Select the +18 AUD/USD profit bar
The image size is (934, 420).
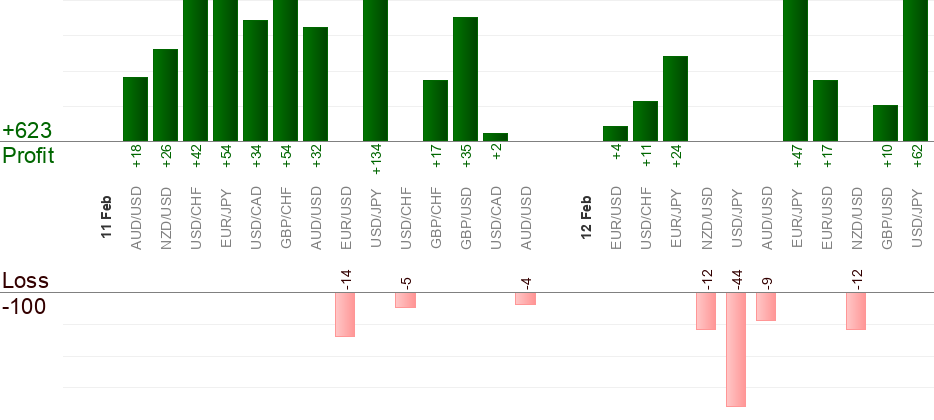point(135,109)
